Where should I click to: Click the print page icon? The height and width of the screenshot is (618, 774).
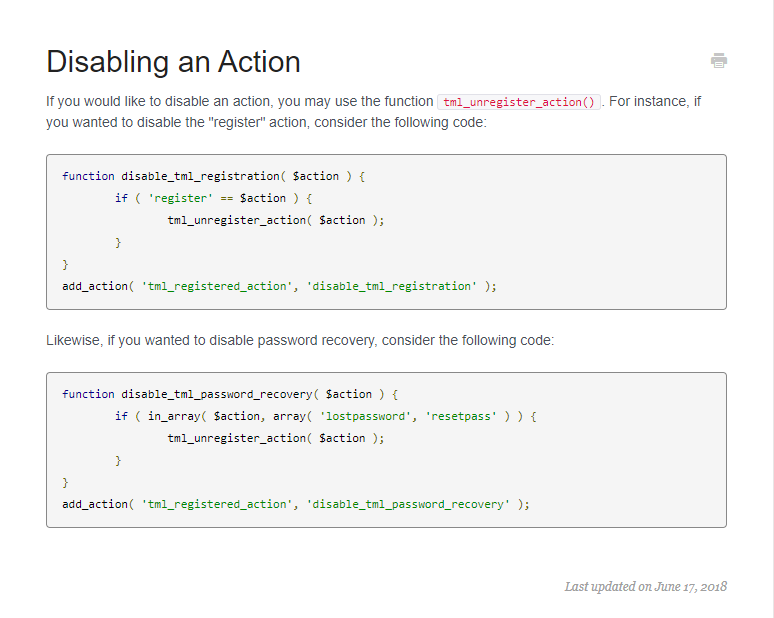tap(719, 61)
